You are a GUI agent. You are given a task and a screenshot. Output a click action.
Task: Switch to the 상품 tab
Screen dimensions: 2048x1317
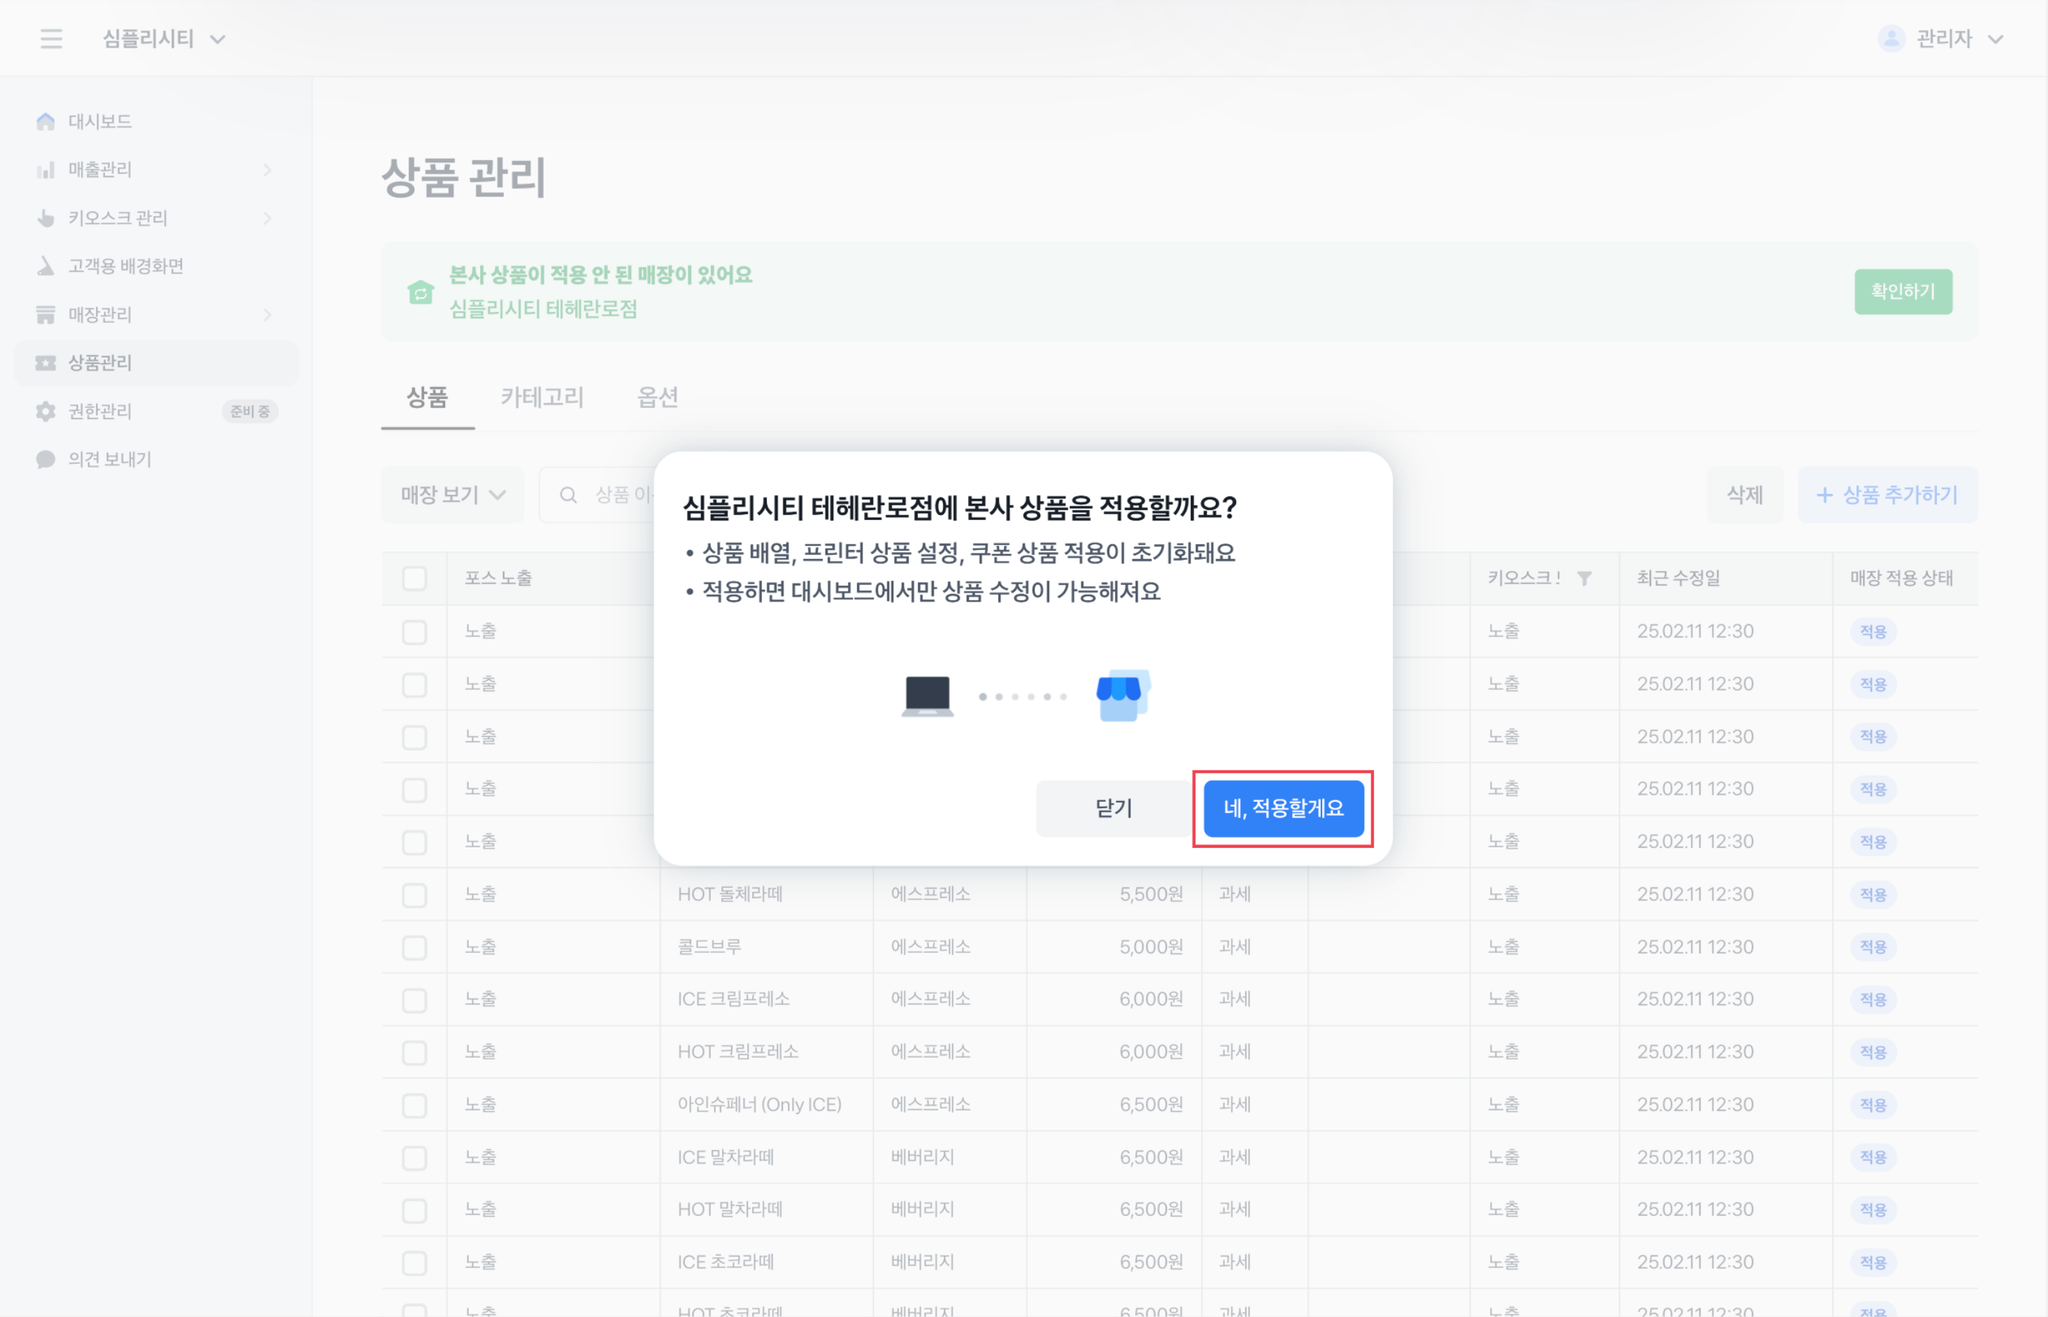tap(427, 398)
